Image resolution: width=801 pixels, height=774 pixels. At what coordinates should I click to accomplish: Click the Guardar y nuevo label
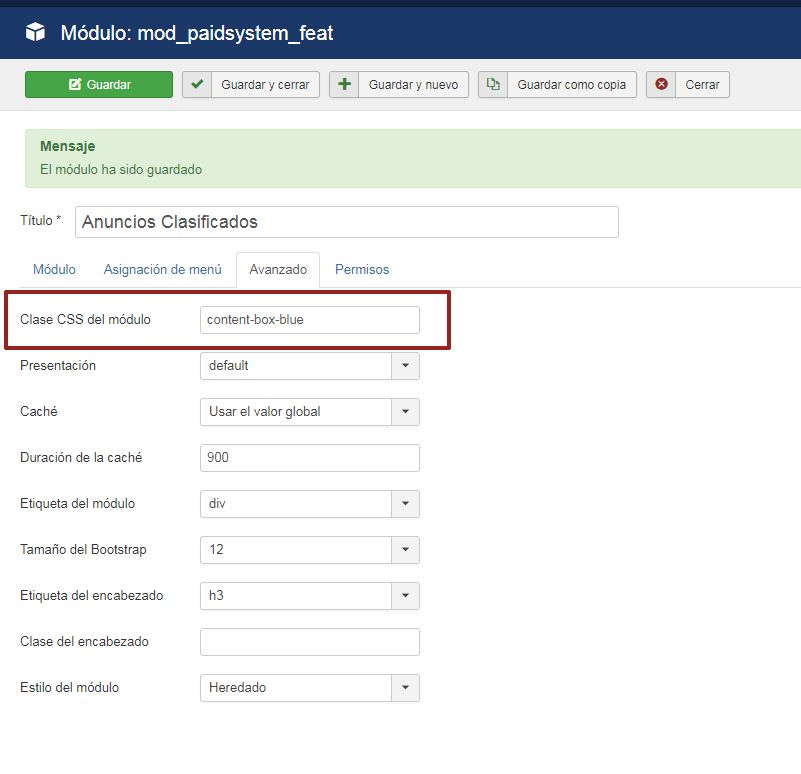pyautogui.click(x=413, y=84)
